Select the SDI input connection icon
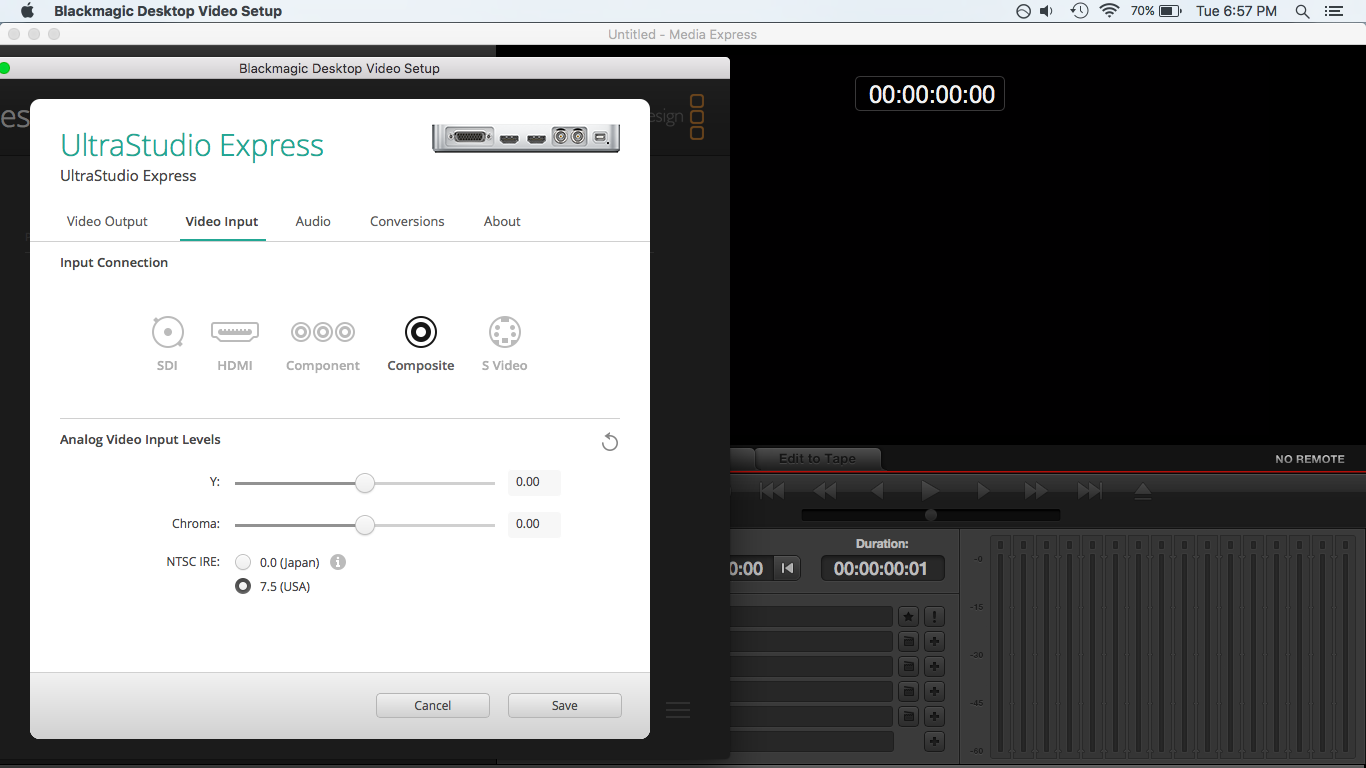 tap(167, 332)
